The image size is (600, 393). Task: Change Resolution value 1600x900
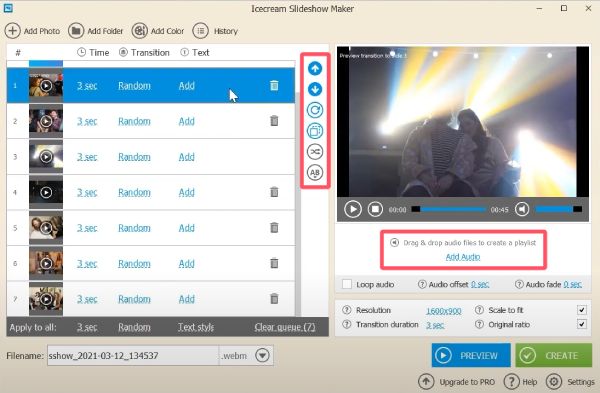click(443, 311)
